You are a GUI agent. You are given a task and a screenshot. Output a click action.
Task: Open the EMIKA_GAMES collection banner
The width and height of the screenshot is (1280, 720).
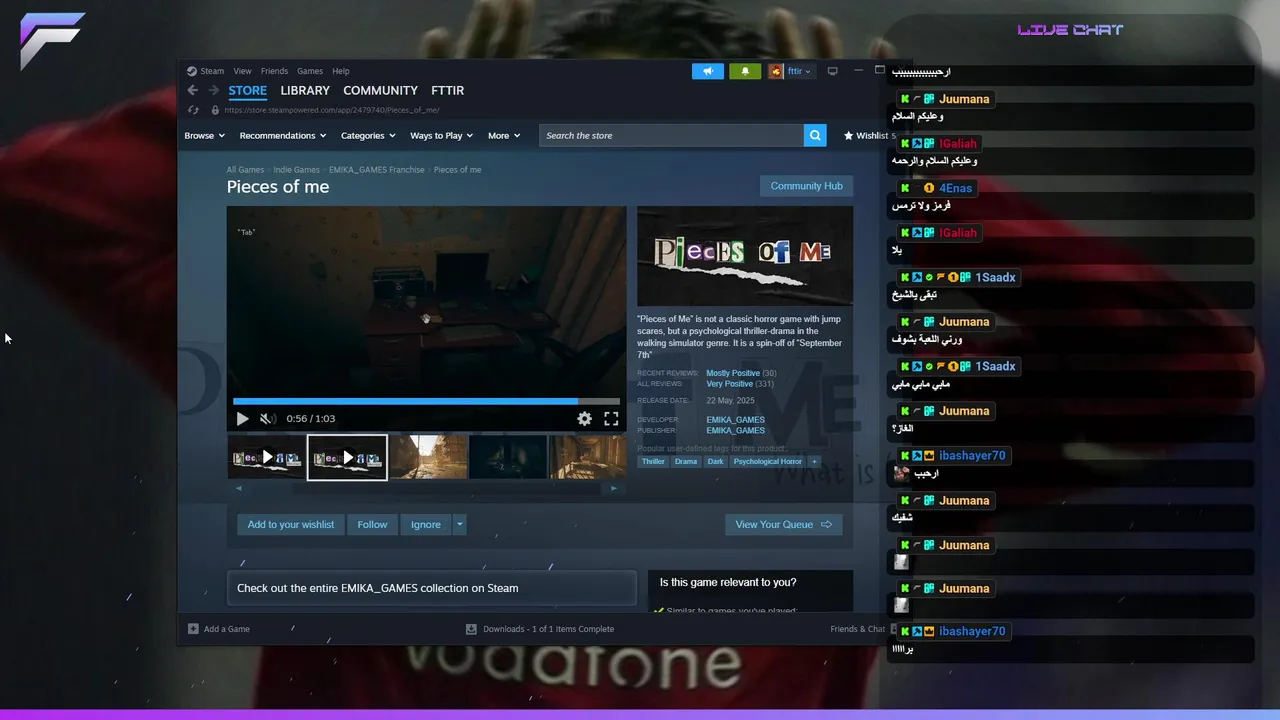point(431,588)
